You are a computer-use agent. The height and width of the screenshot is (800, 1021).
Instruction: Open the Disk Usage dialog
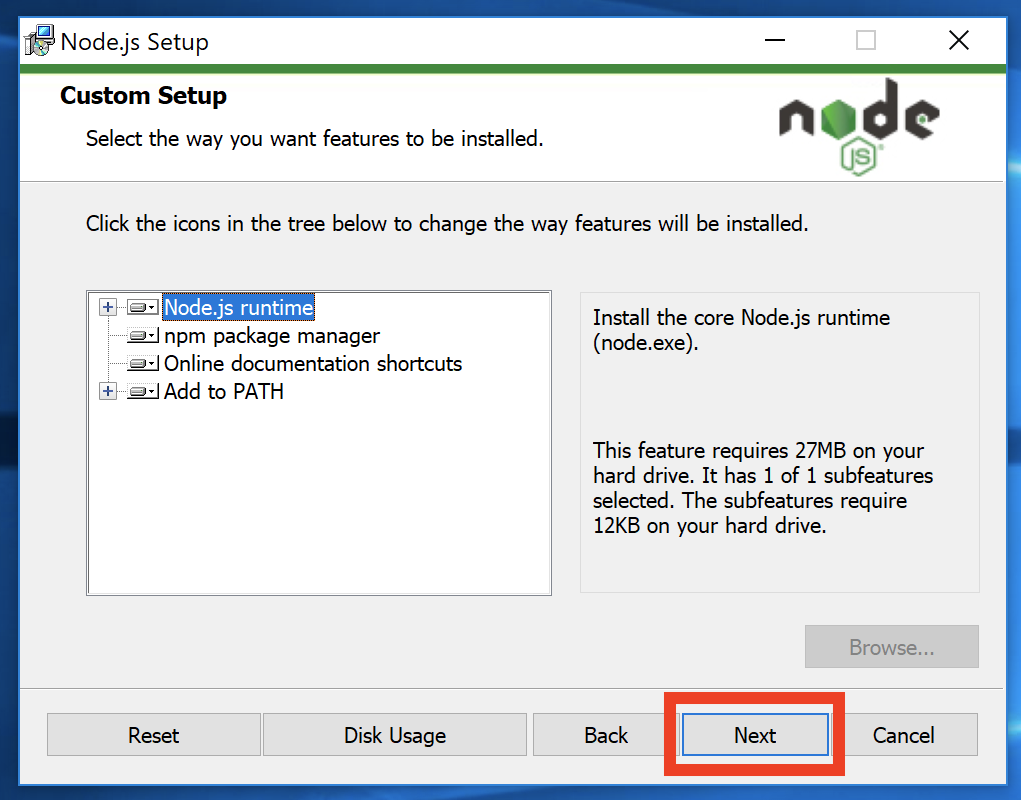[394, 735]
